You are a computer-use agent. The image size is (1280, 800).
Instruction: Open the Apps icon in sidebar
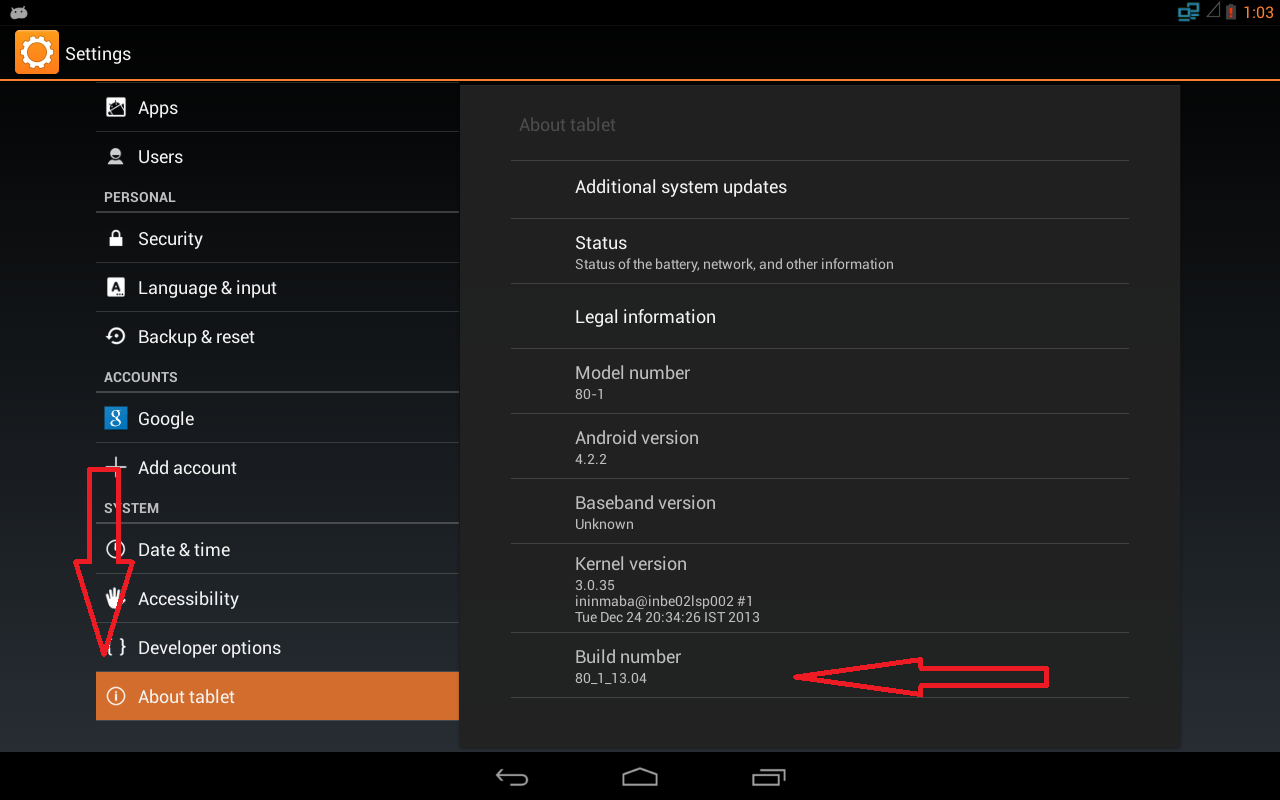(116, 107)
